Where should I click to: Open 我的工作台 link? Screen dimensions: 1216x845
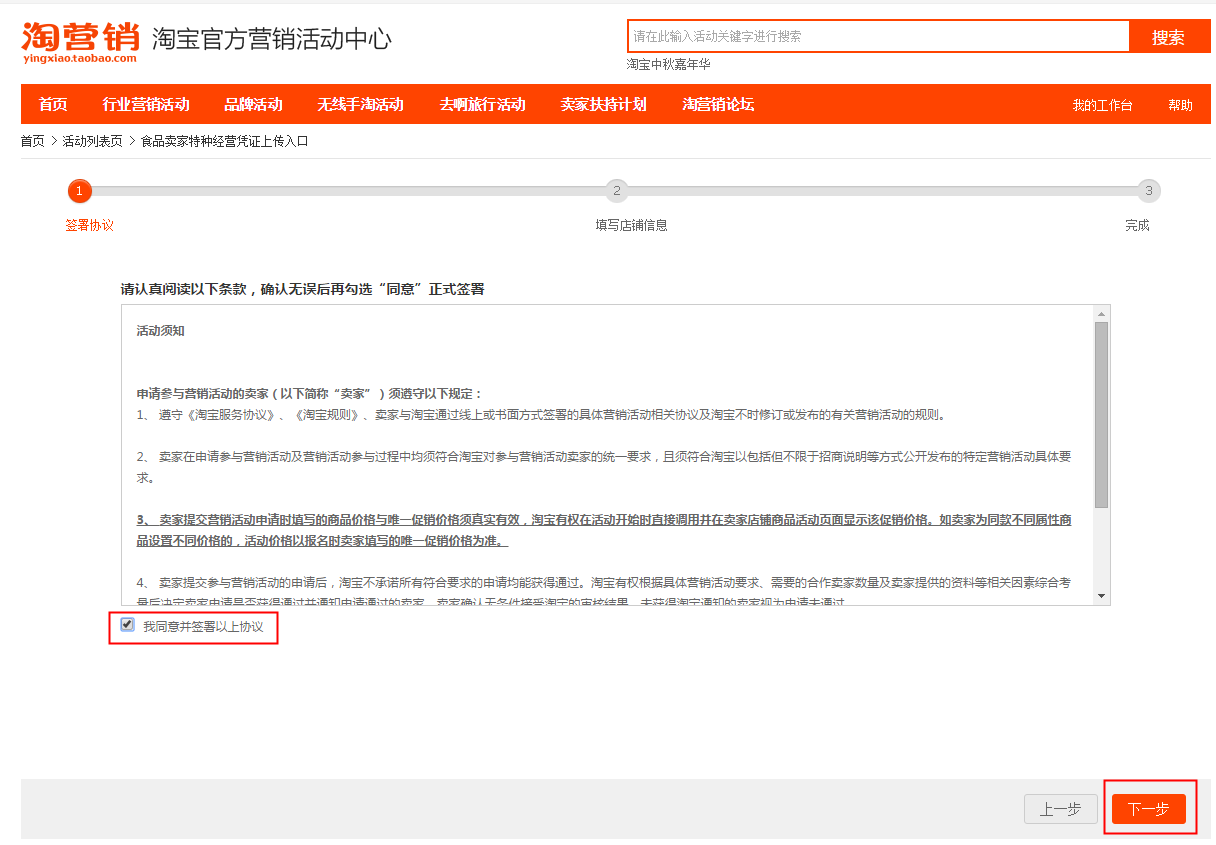tap(1103, 105)
